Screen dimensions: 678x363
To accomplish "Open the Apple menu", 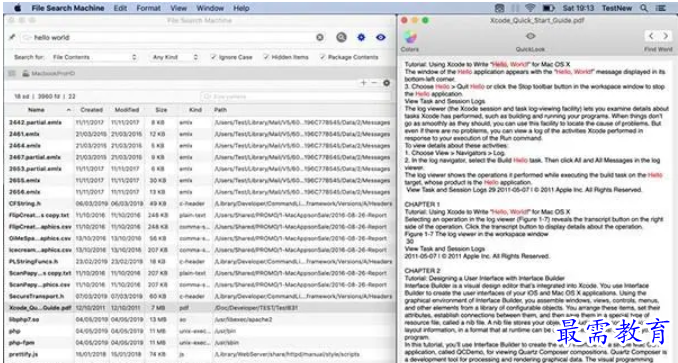I will coord(17,8).
